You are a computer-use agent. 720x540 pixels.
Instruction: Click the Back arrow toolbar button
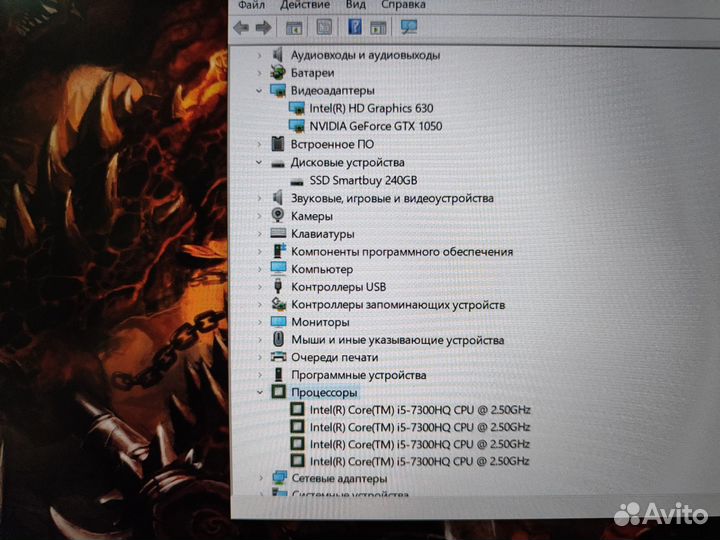coord(241,28)
